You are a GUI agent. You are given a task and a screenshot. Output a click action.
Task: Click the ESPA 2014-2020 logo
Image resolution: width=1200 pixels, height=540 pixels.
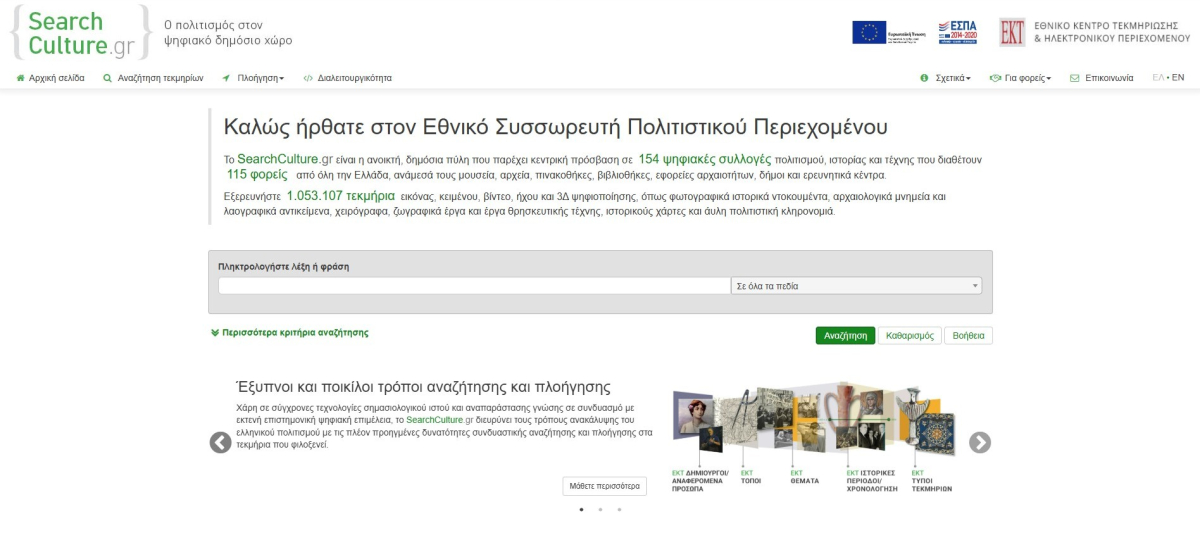(957, 33)
